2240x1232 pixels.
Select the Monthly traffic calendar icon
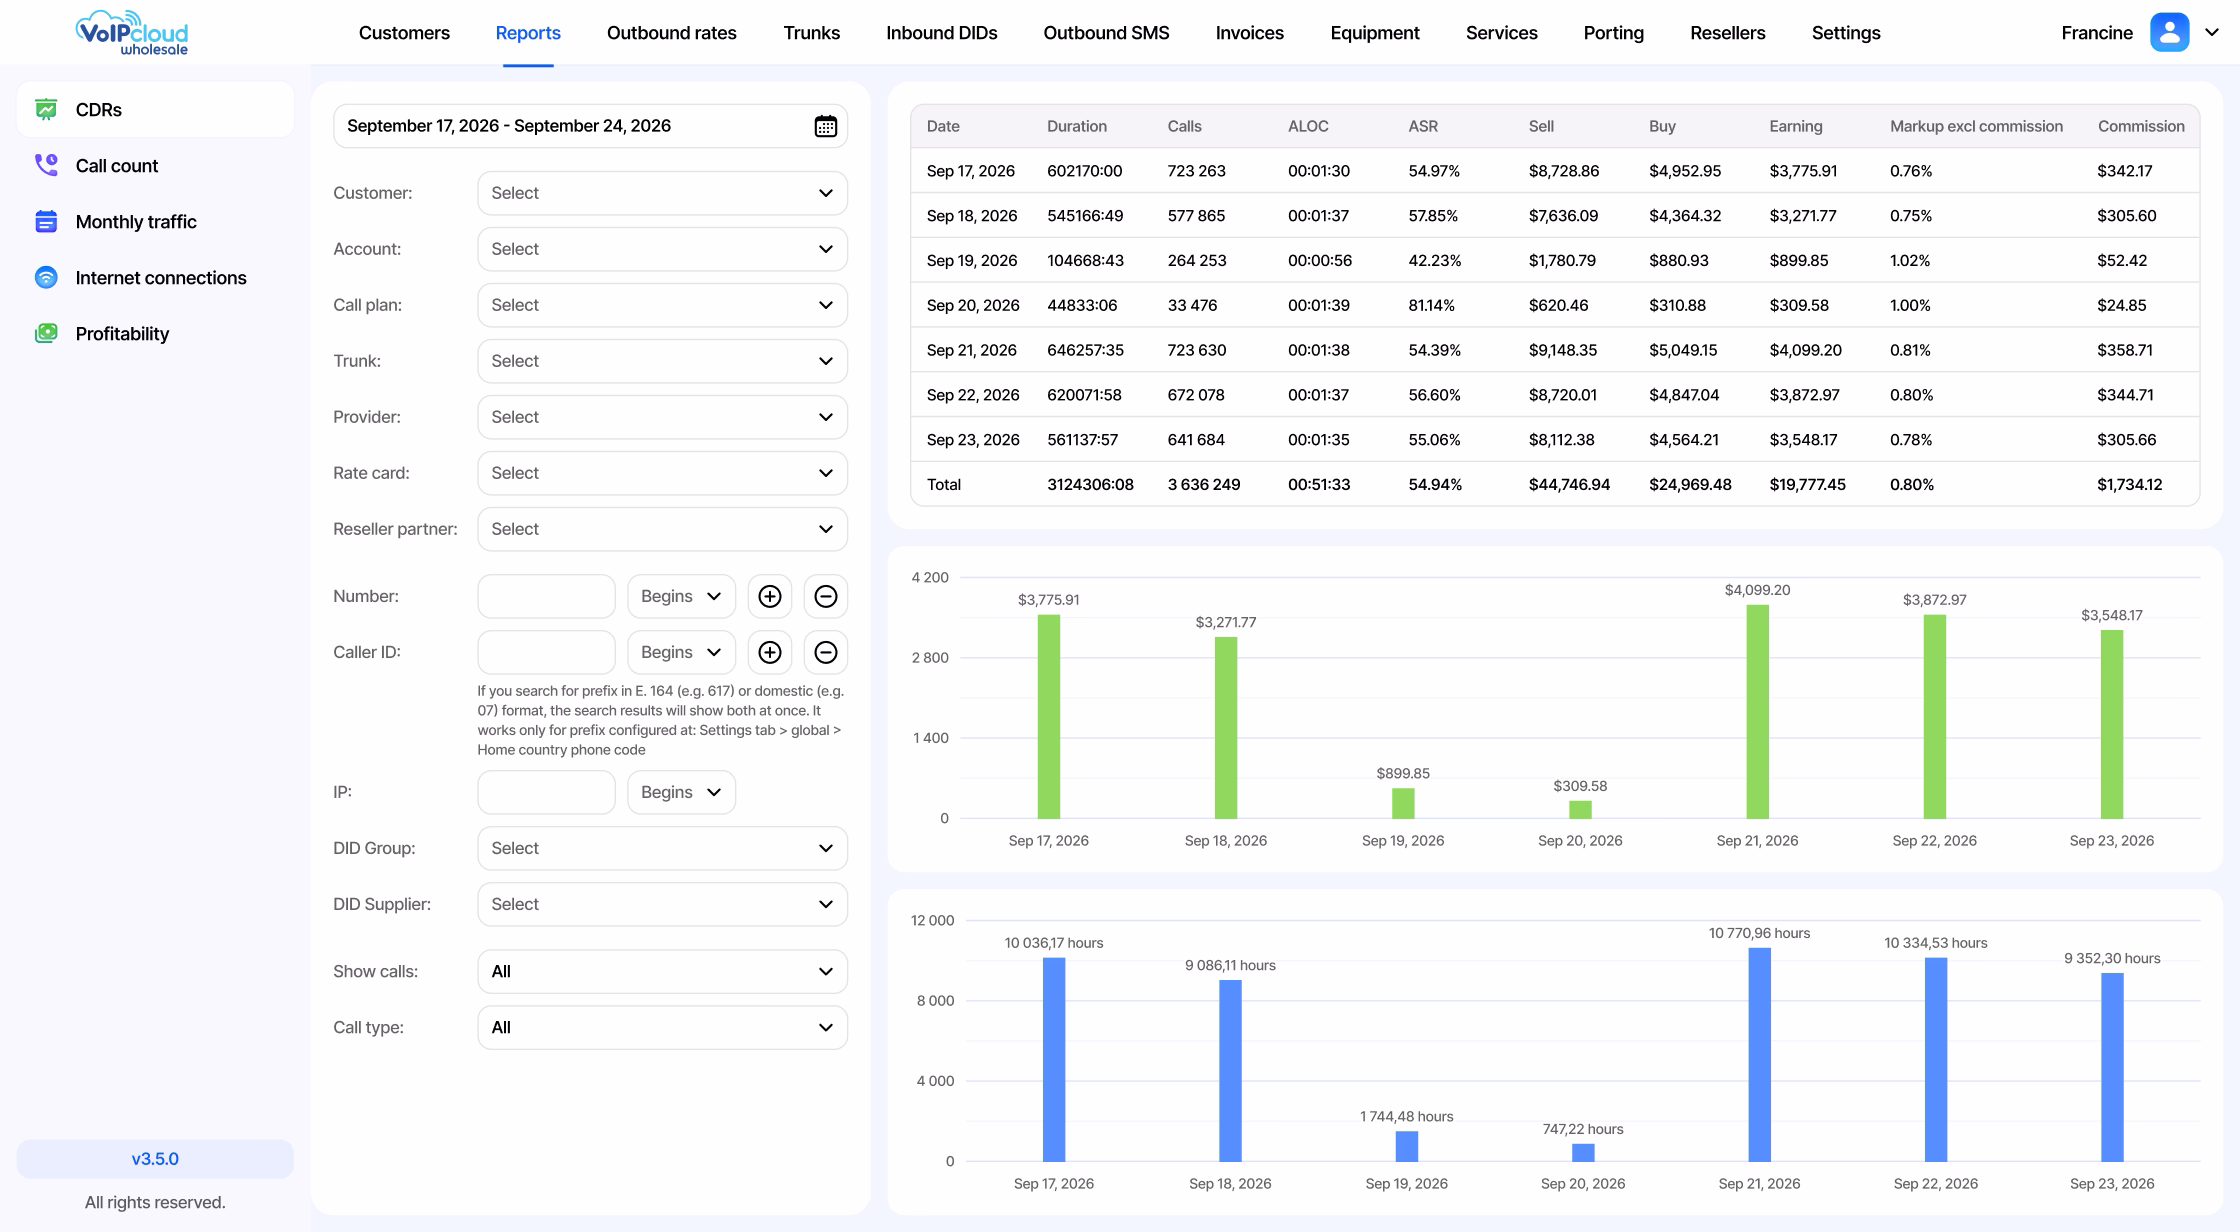(46, 222)
